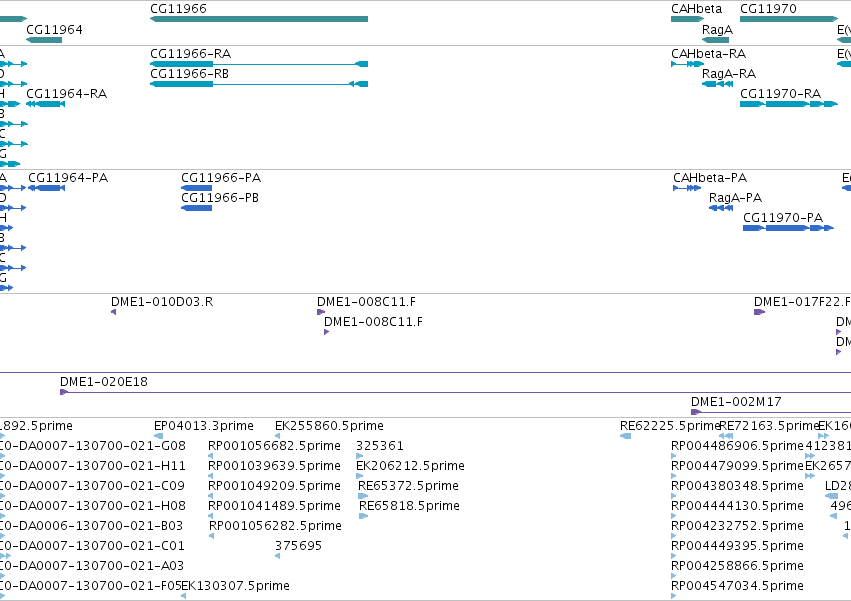851x601 pixels.
Task: Click the CG11964 gene label
Action: [x=54, y=29]
